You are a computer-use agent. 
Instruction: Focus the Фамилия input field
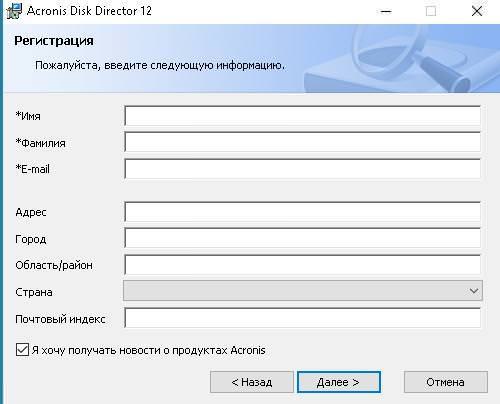[303, 142]
